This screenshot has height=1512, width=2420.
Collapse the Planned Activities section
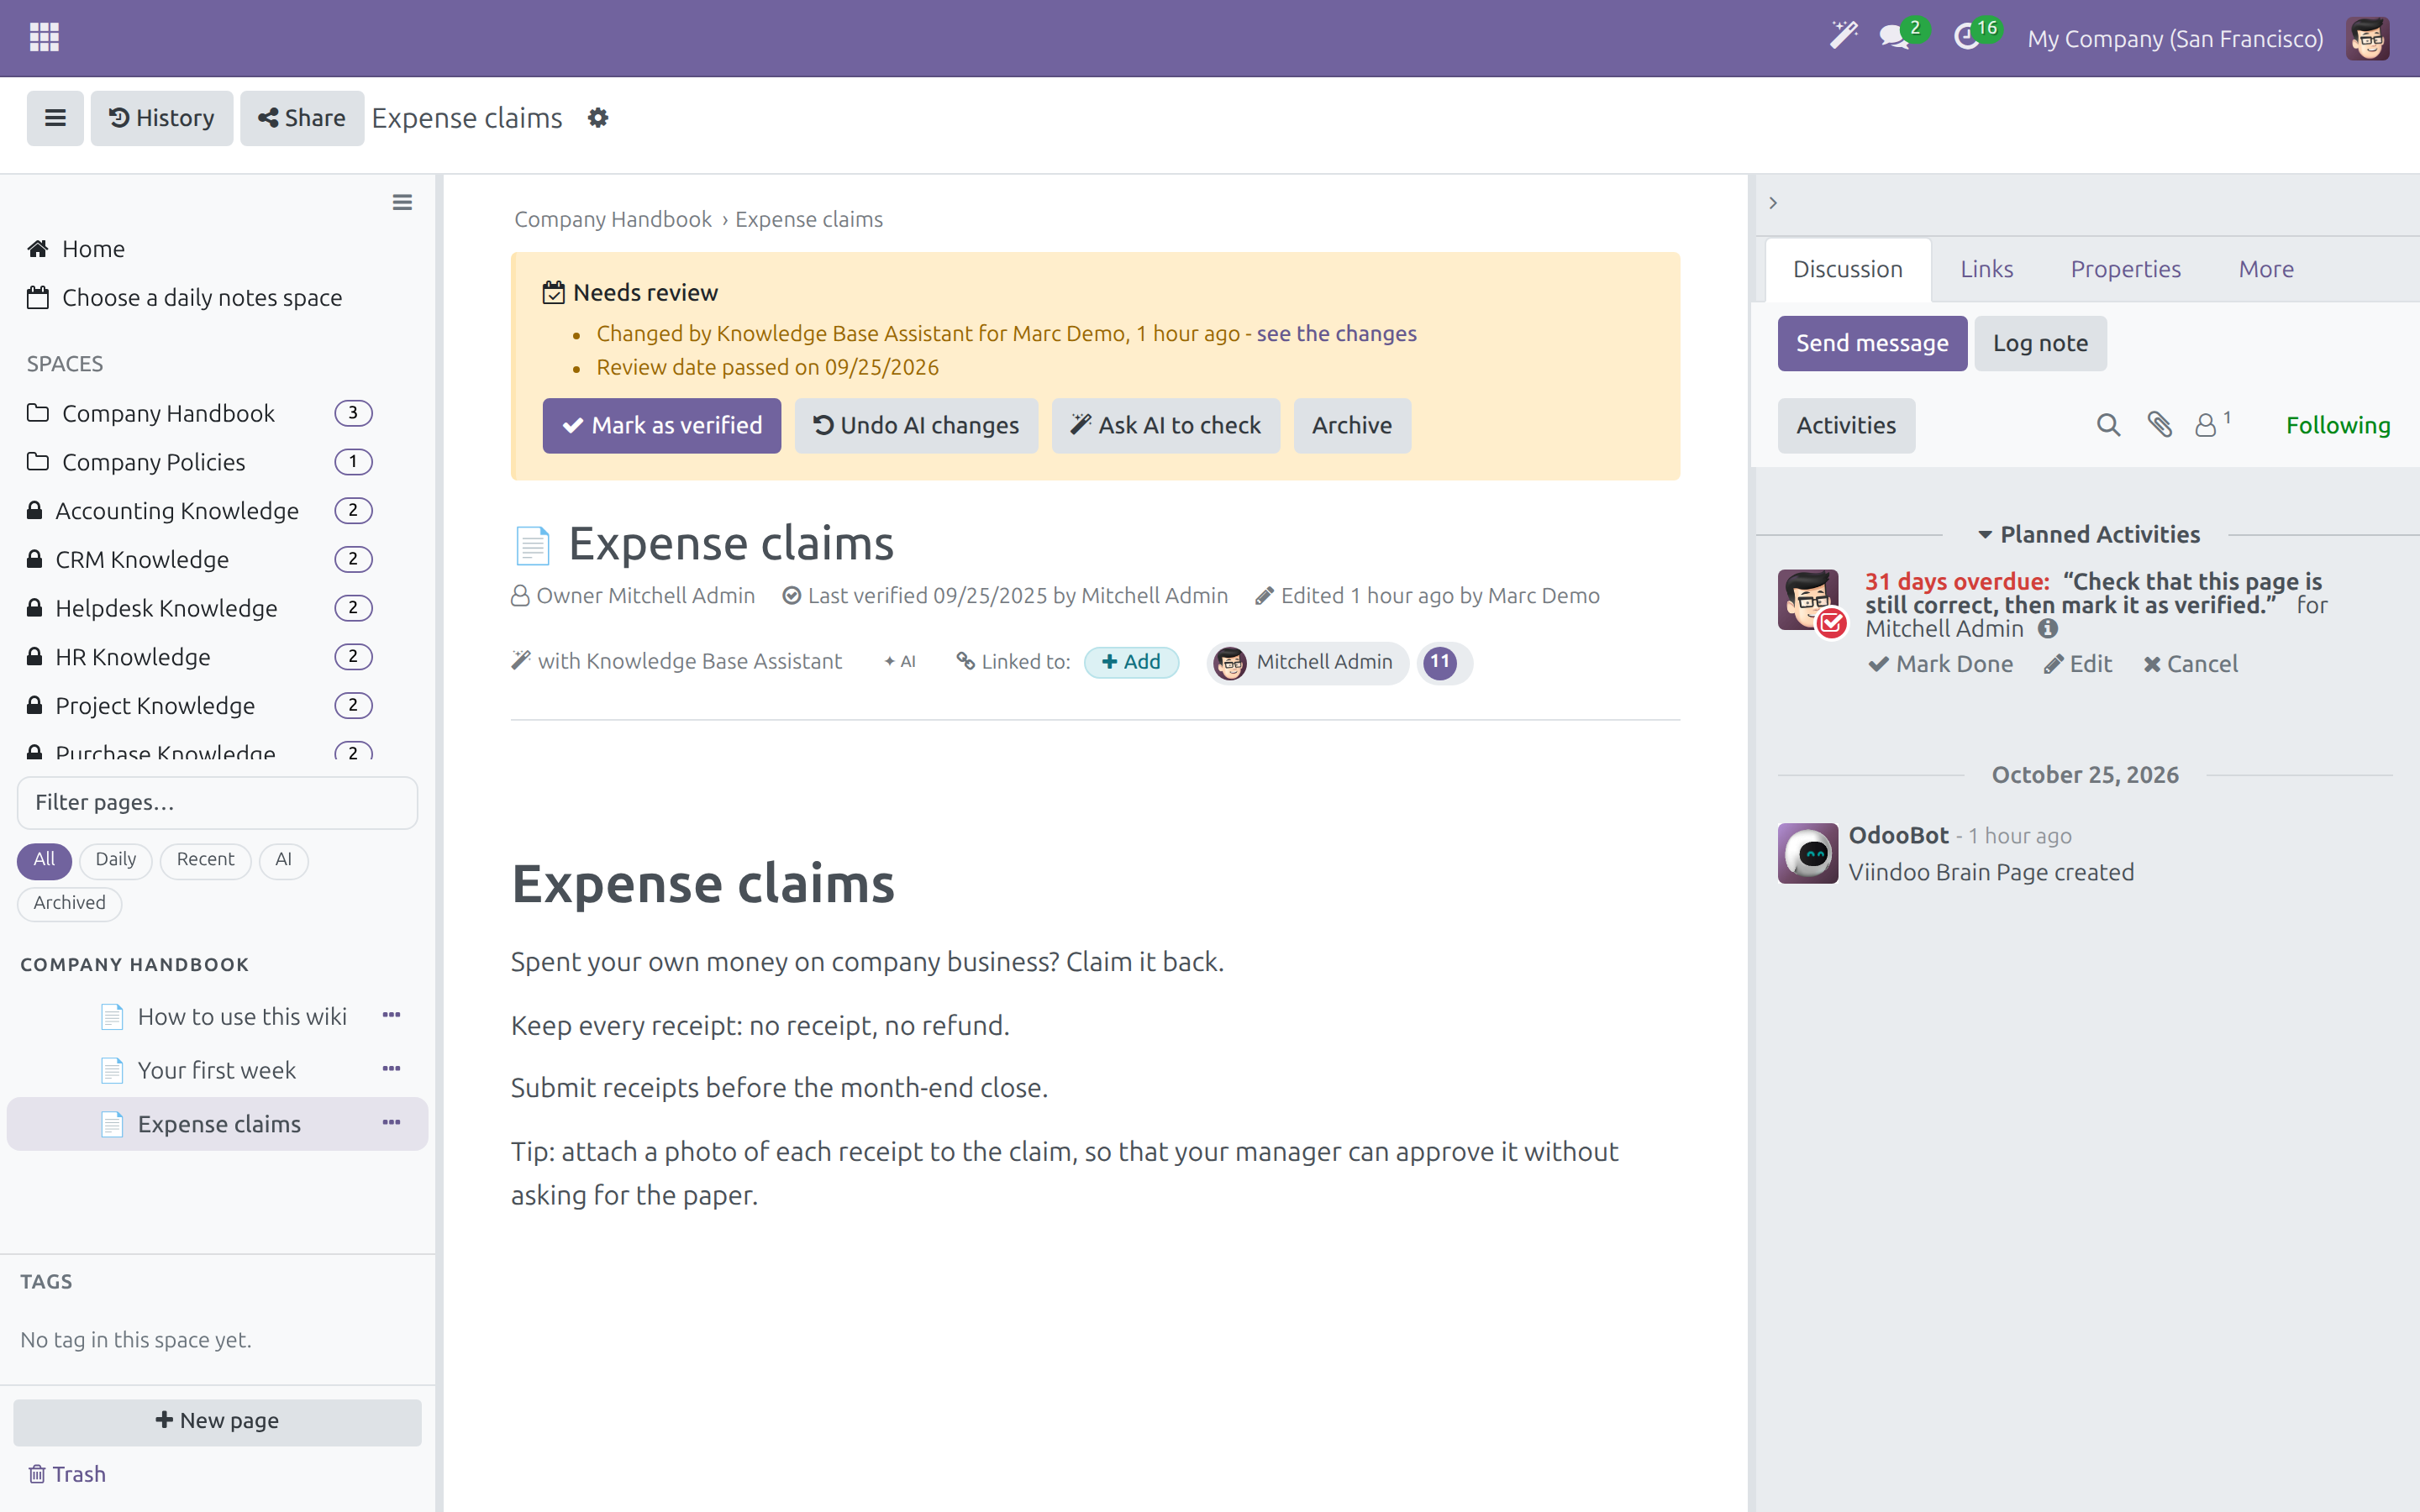pos(2088,535)
